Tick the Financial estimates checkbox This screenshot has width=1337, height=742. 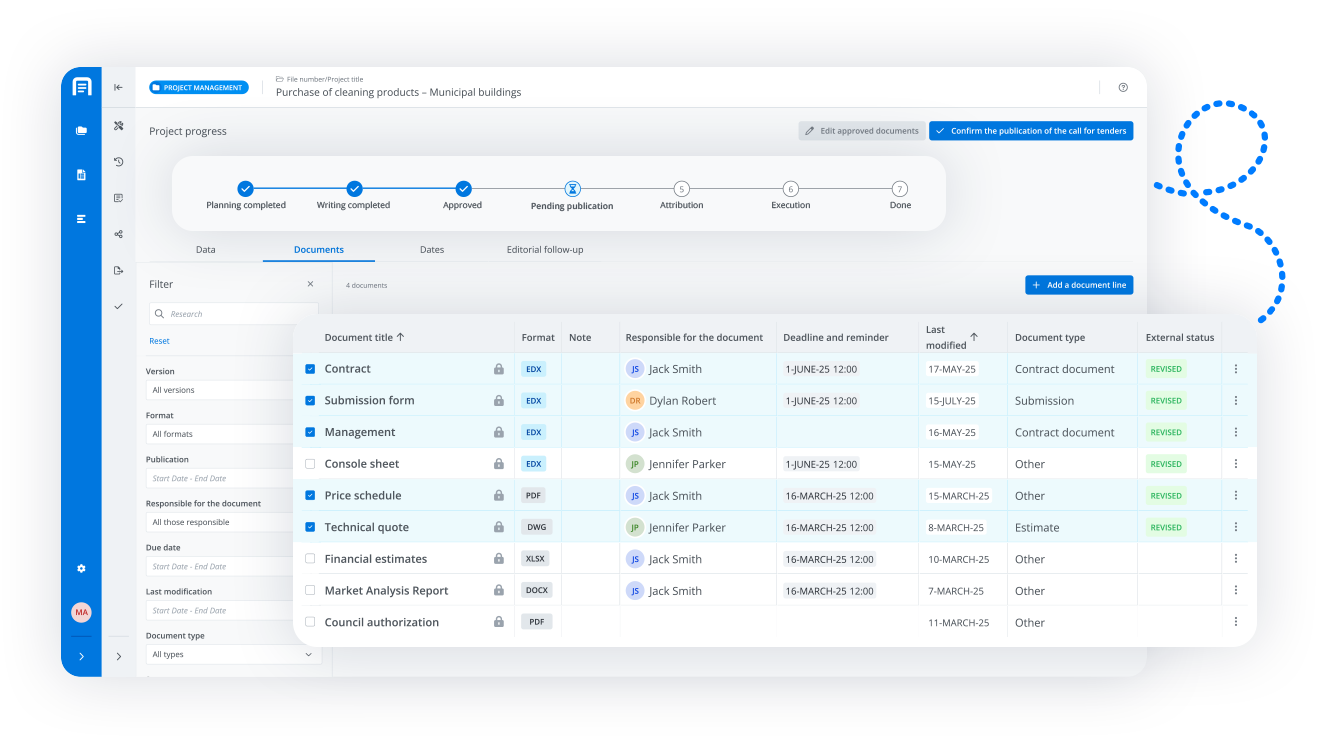click(310, 559)
